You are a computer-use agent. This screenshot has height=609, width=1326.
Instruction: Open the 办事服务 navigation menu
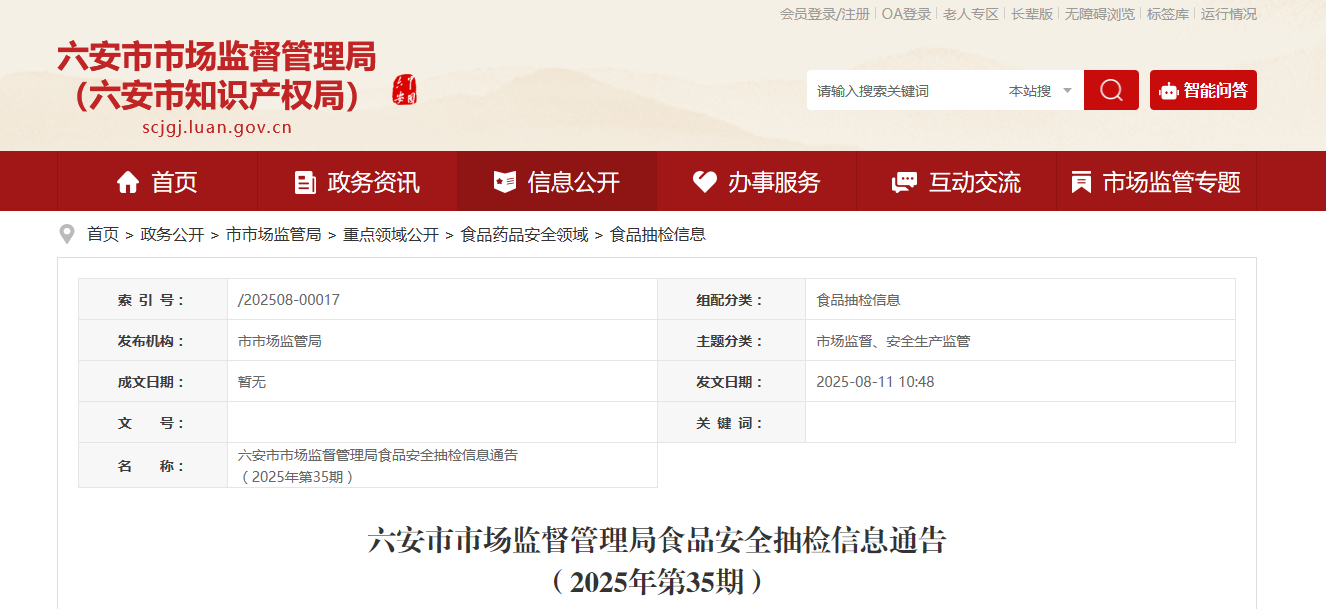[x=757, y=181]
